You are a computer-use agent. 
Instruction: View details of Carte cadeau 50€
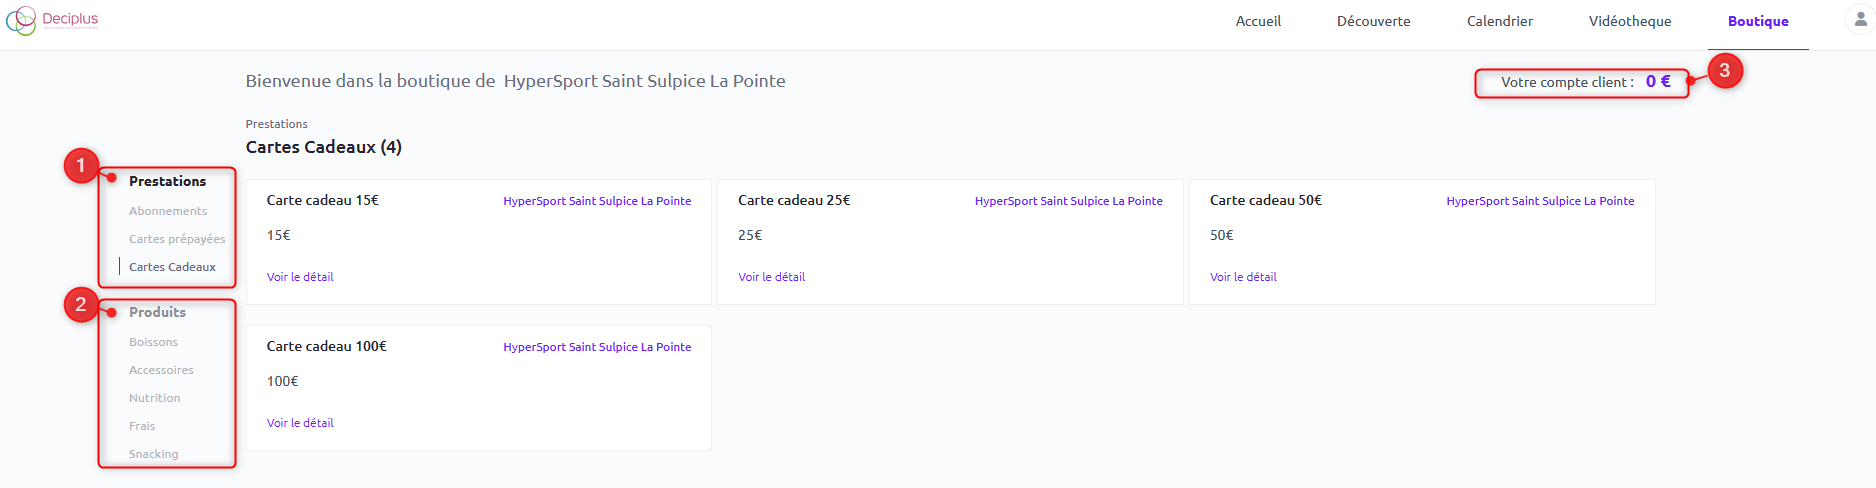click(x=1243, y=277)
